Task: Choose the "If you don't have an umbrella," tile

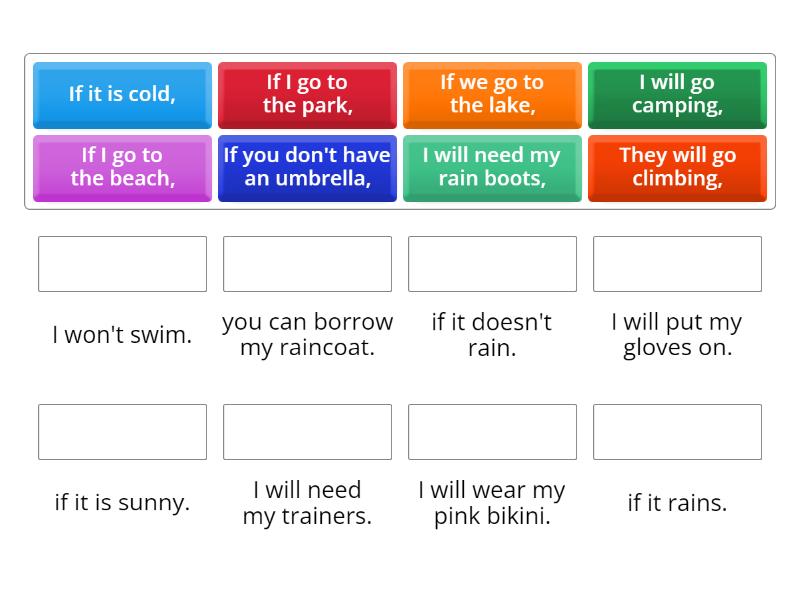Action: pyautogui.click(x=307, y=168)
